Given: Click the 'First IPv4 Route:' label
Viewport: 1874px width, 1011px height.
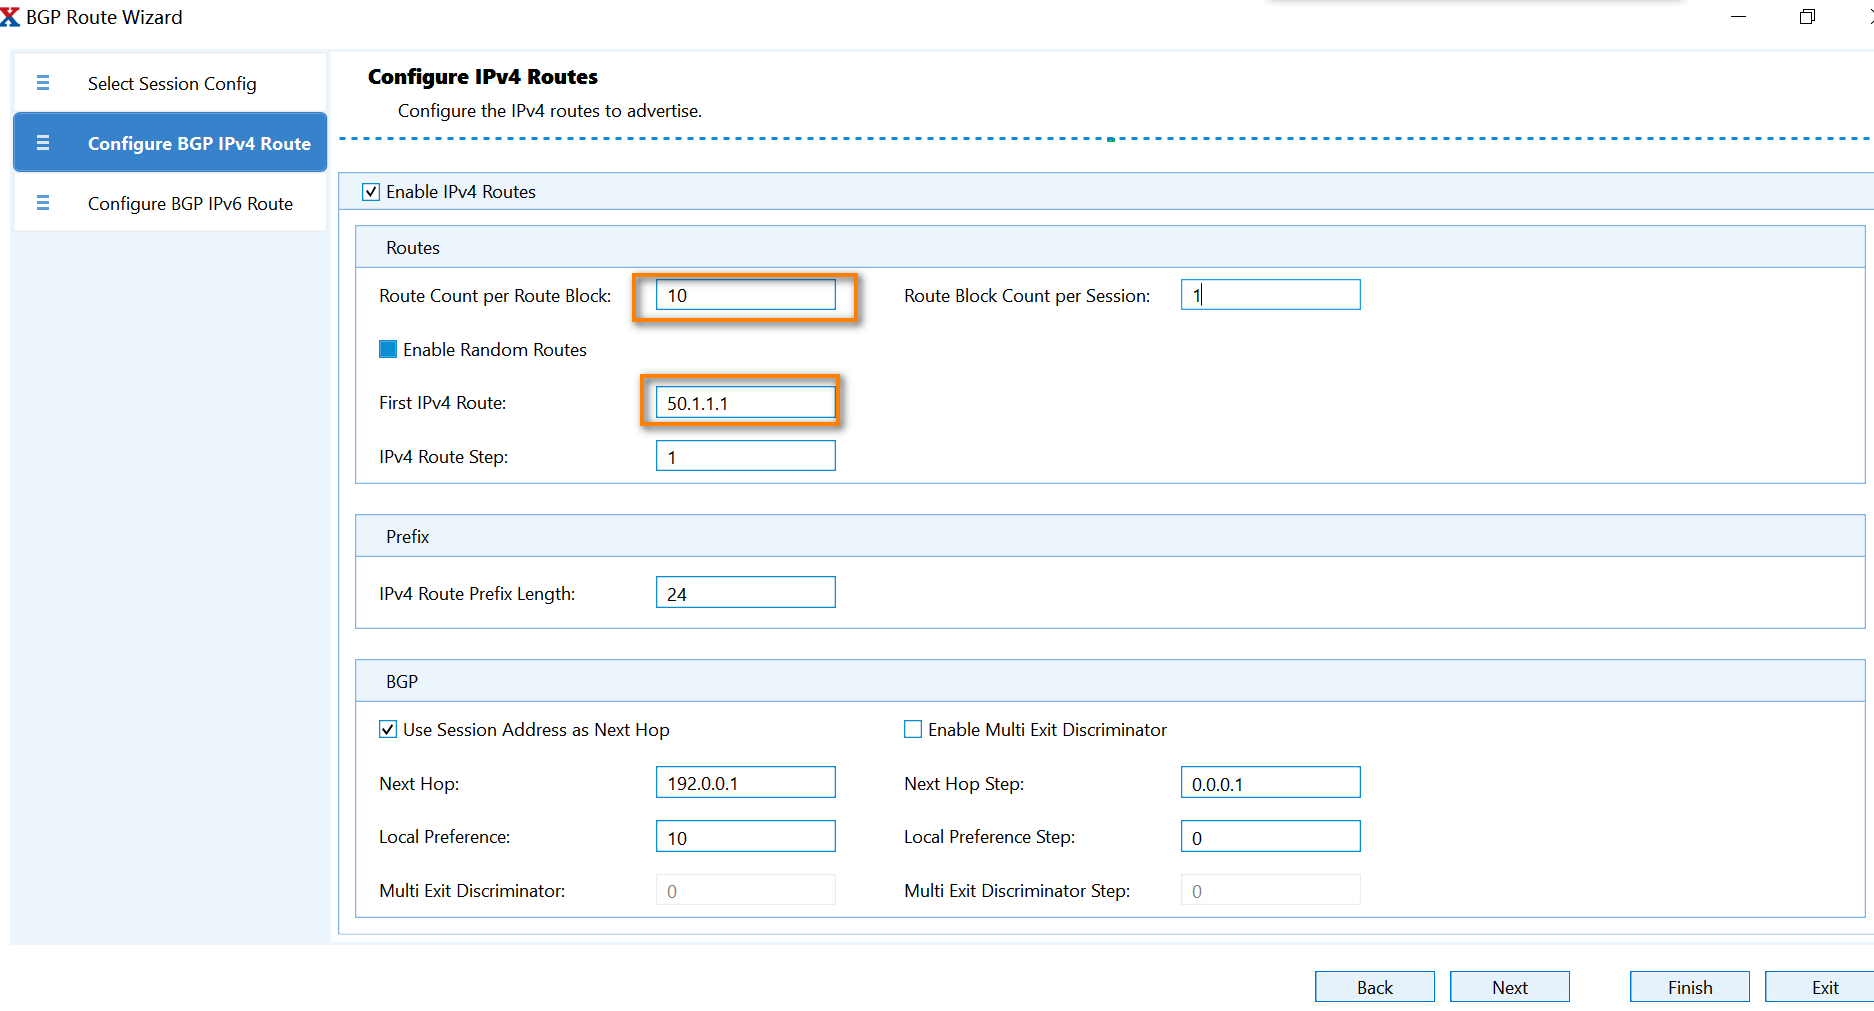Looking at the screenshot, I should [x=443, y=403].
